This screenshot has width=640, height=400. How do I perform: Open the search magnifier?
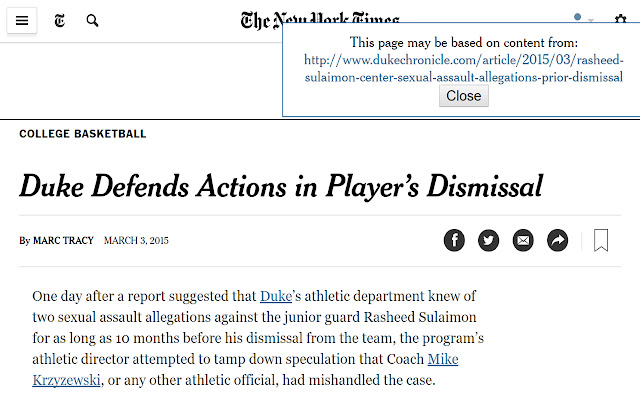click(x=93, y=20)
